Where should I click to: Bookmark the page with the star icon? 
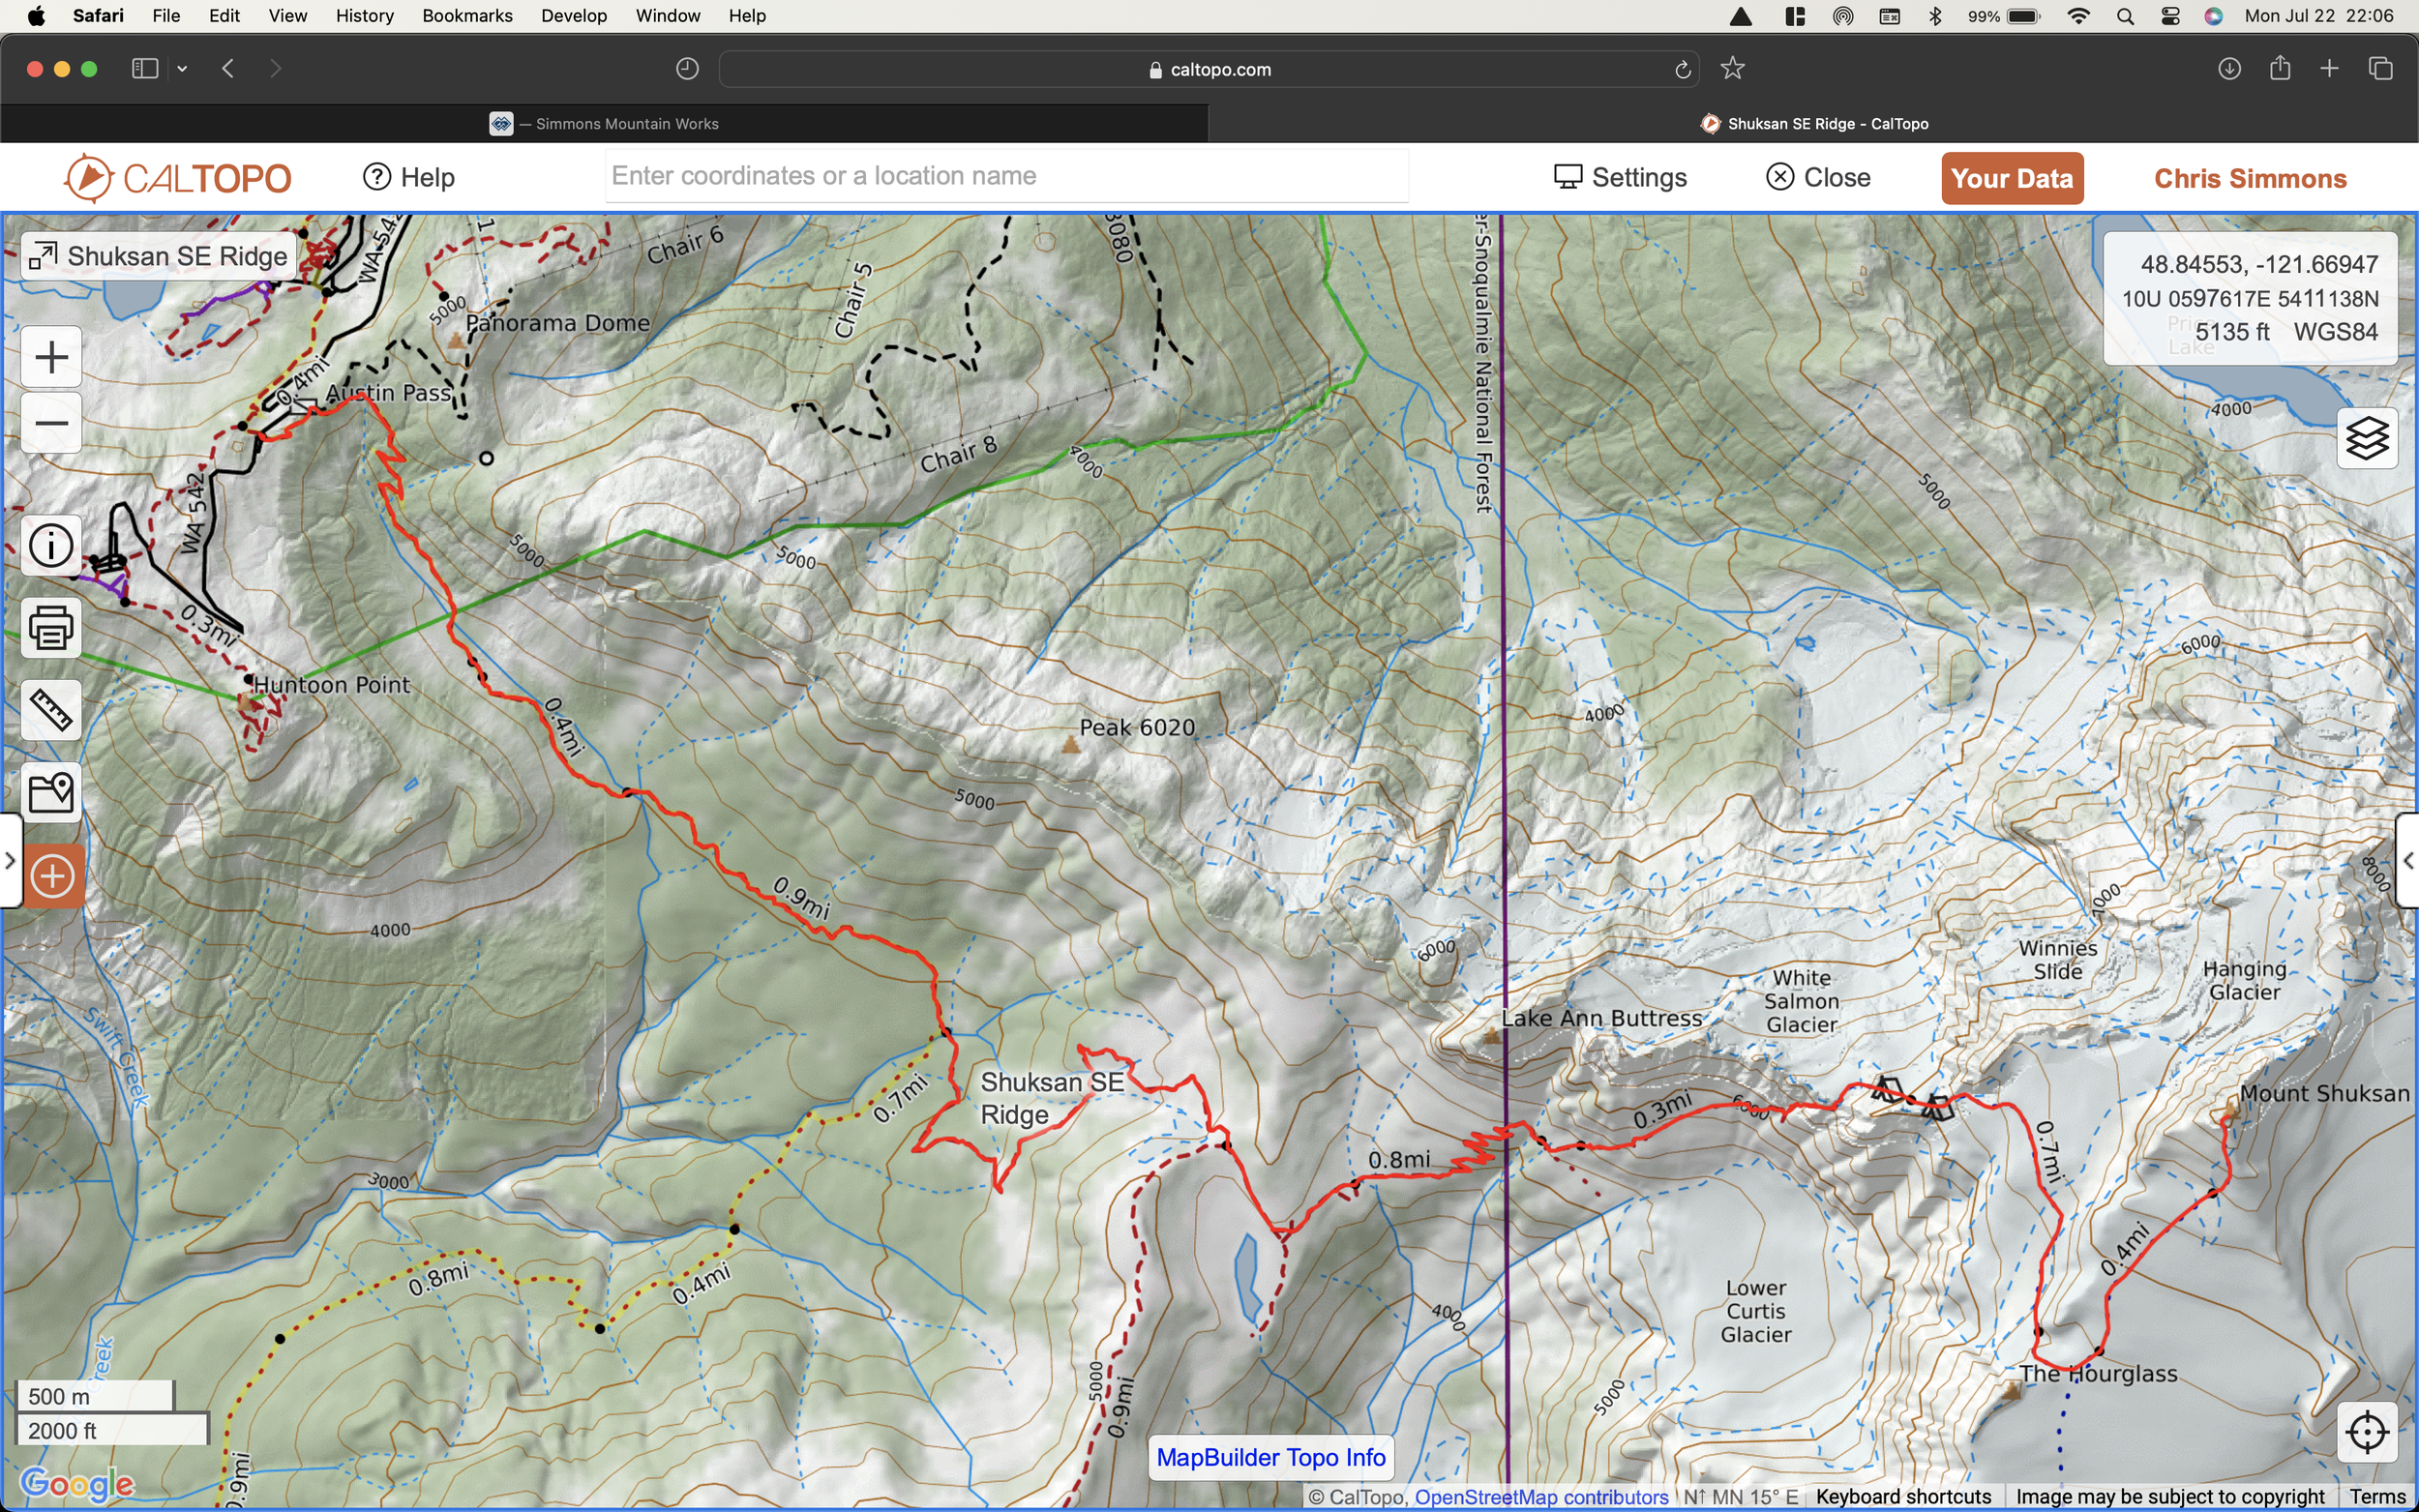(x=1732, y=68)
